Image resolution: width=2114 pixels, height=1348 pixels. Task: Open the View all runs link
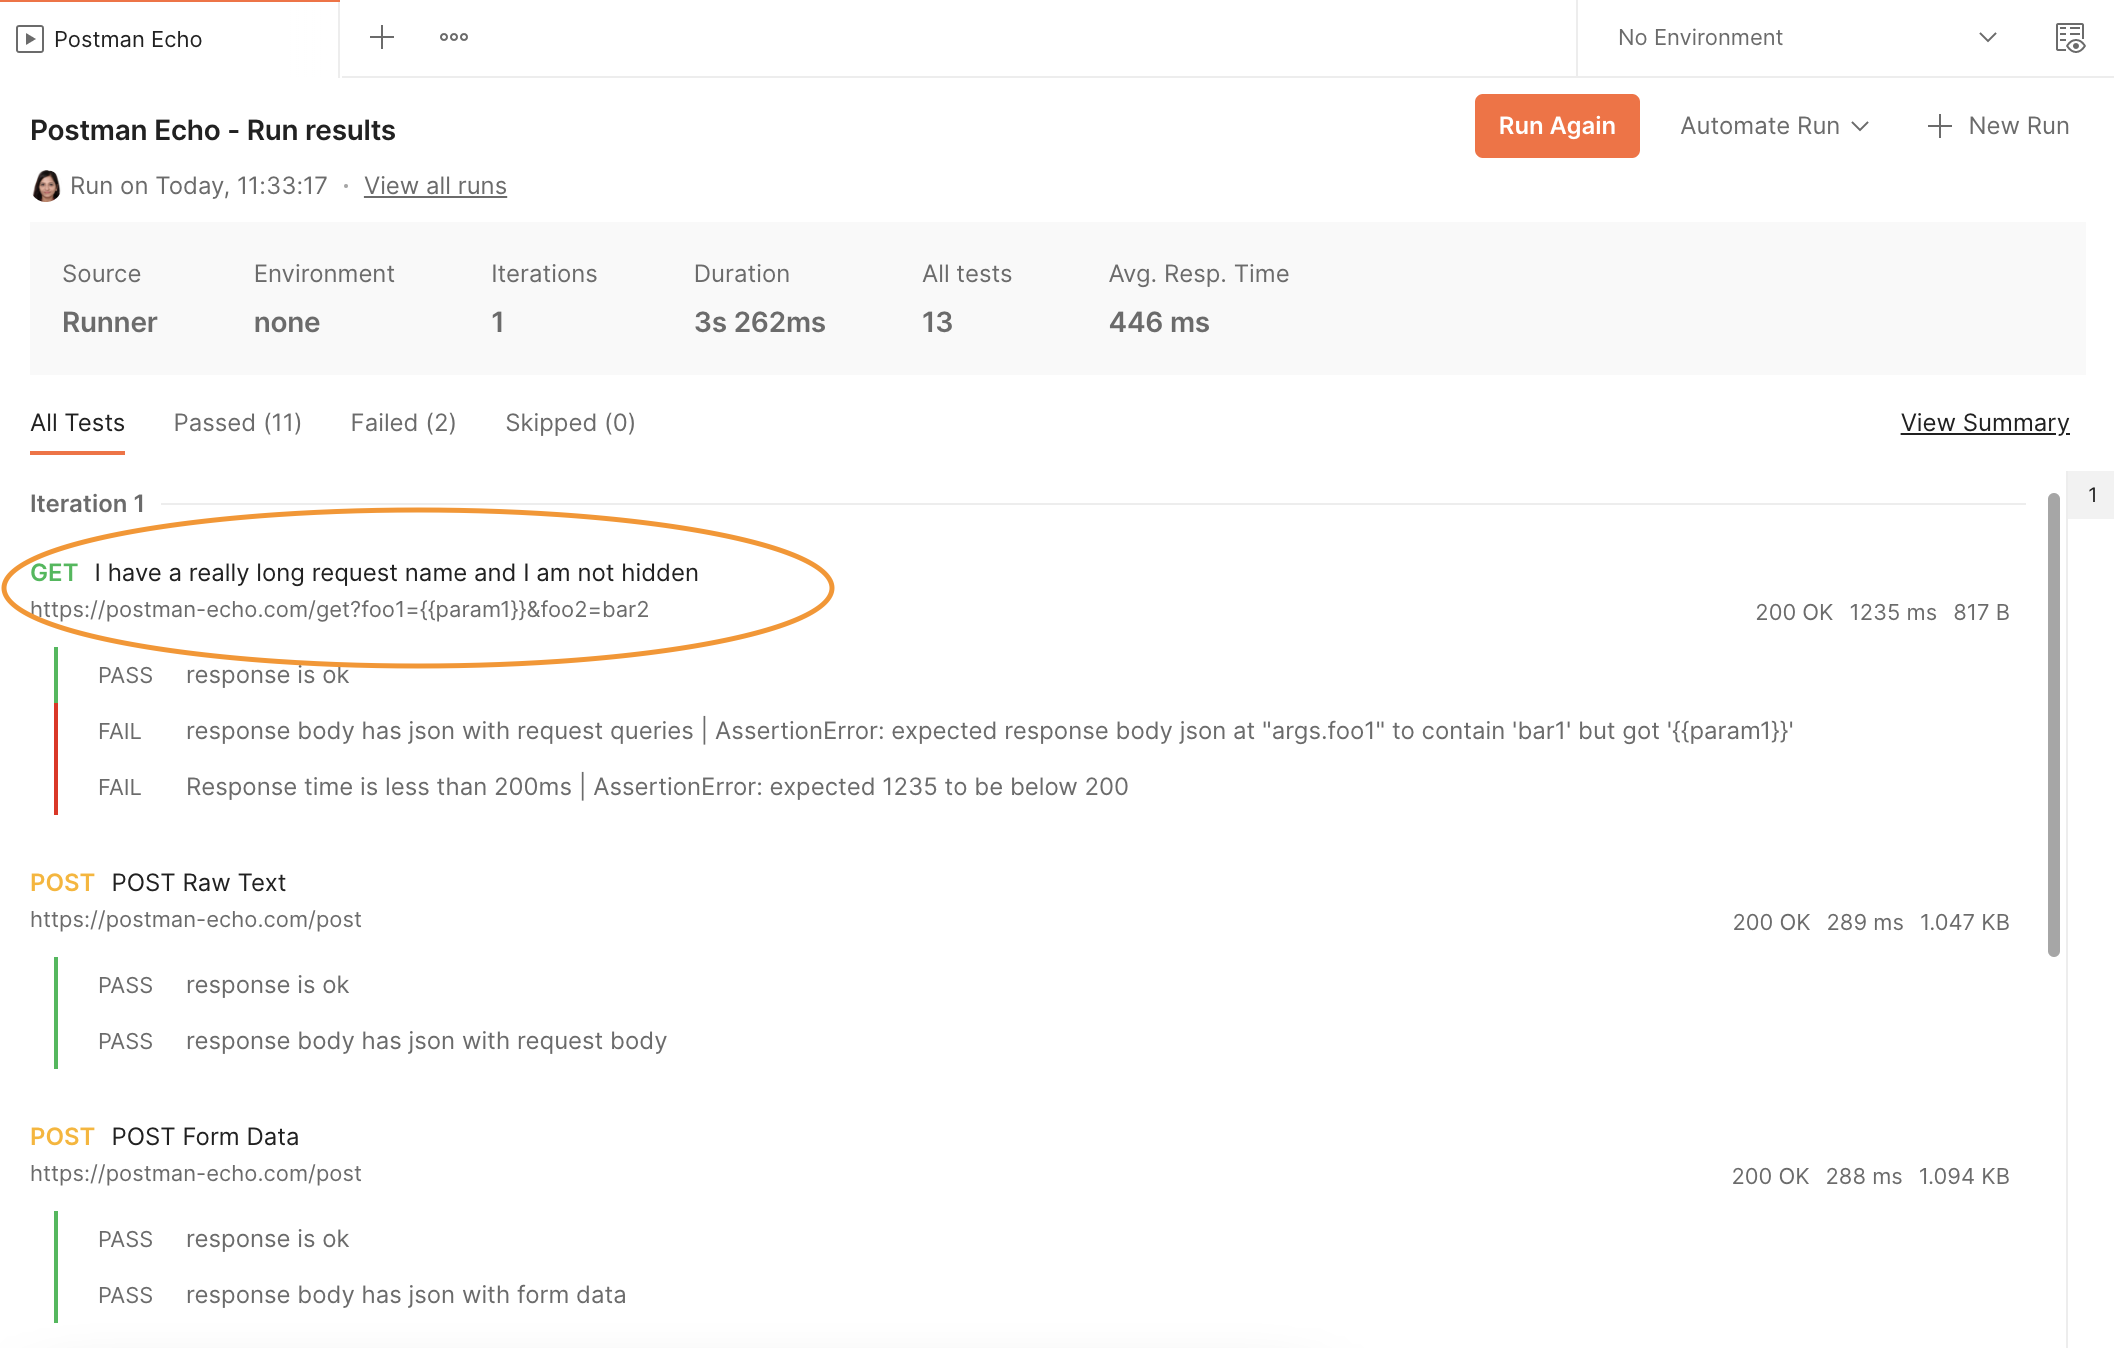coord(435,185)
